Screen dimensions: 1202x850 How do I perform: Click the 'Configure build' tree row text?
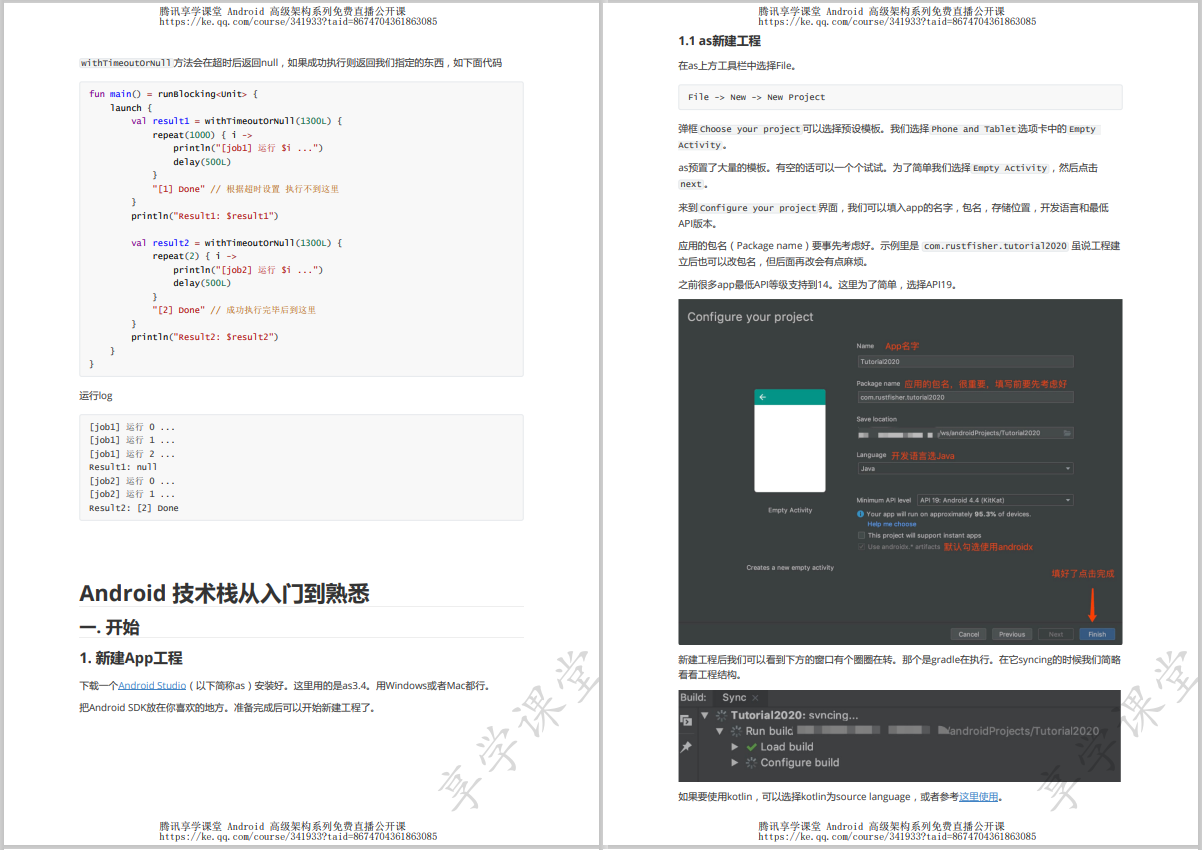[x=800, y=763]
